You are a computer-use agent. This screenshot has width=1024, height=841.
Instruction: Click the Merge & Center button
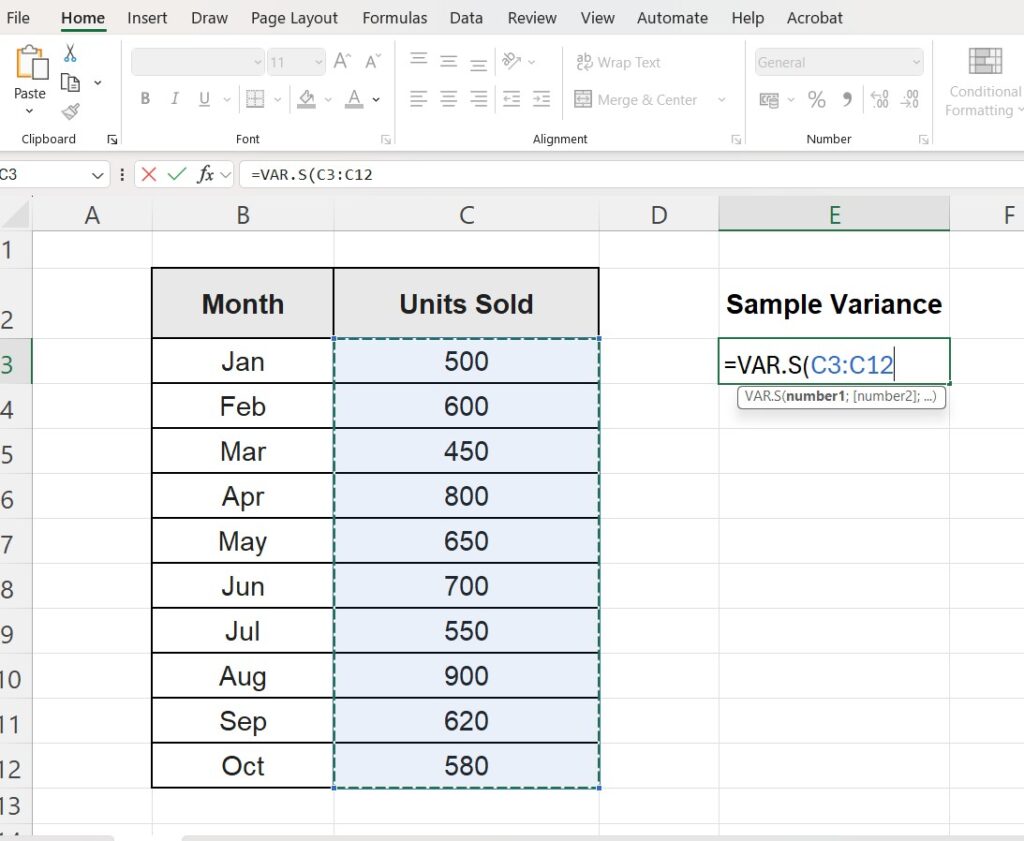[636, 99]
